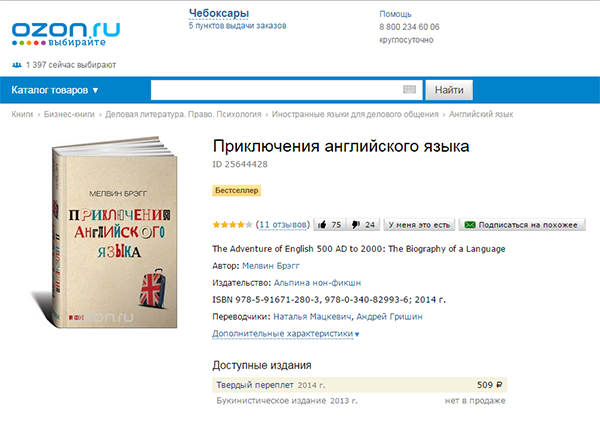The width and height of the screenshot is (600, 438).
Task: Click the people icon beside 1 397
Action: [x=16, y=65]
